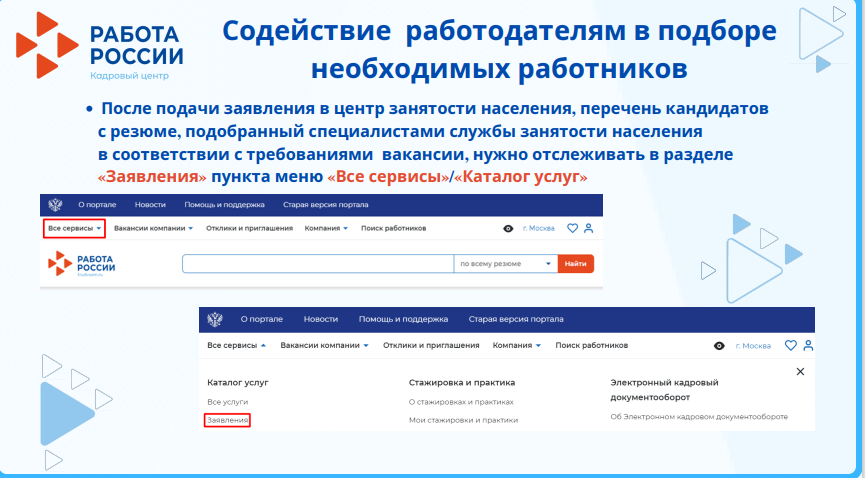Viewport: 866px width, 478px height.
Task: Click the orange Найти search button
Action: (575, 264)
